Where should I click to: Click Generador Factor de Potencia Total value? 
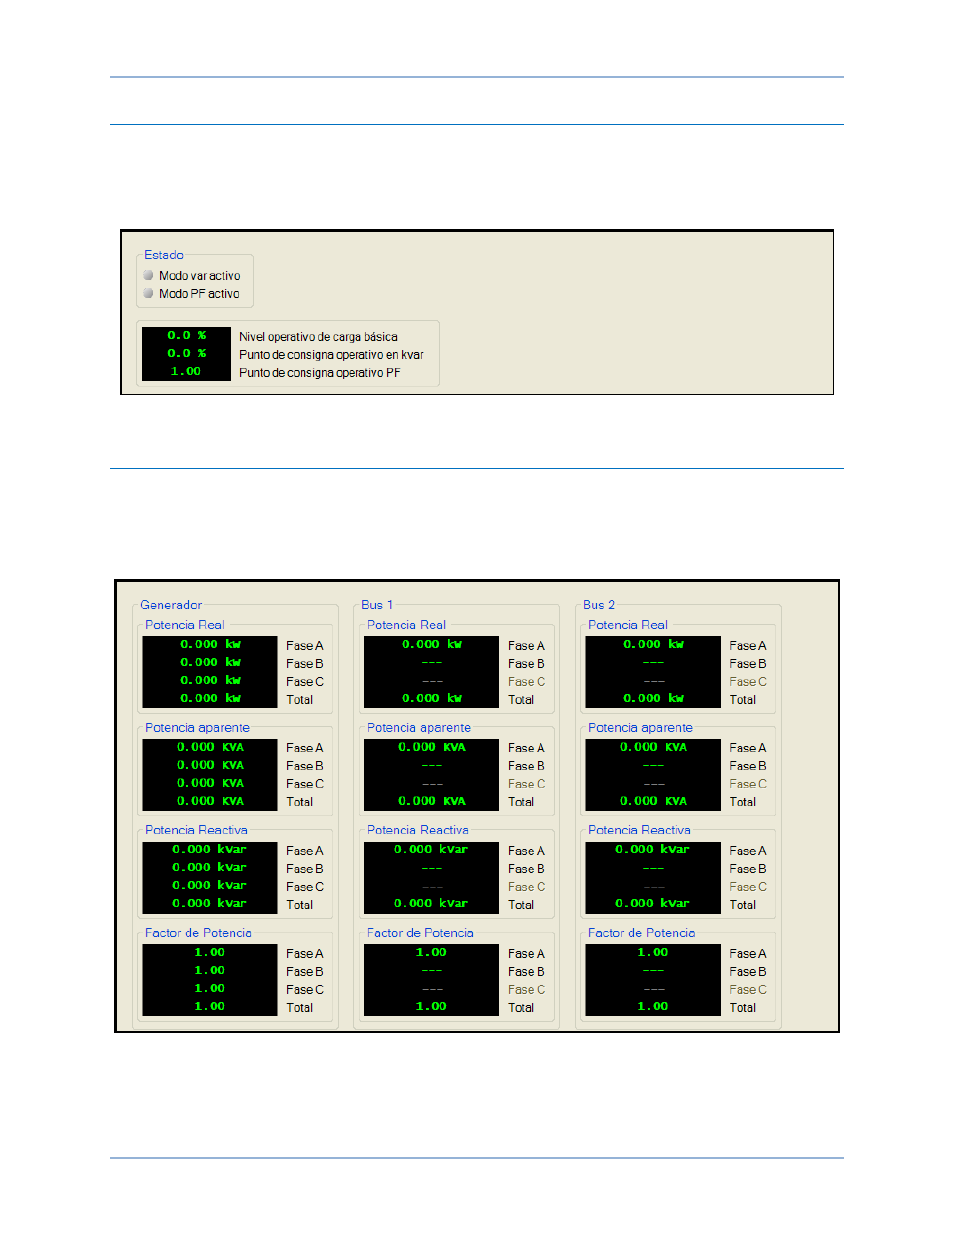tap(210, 1007)
